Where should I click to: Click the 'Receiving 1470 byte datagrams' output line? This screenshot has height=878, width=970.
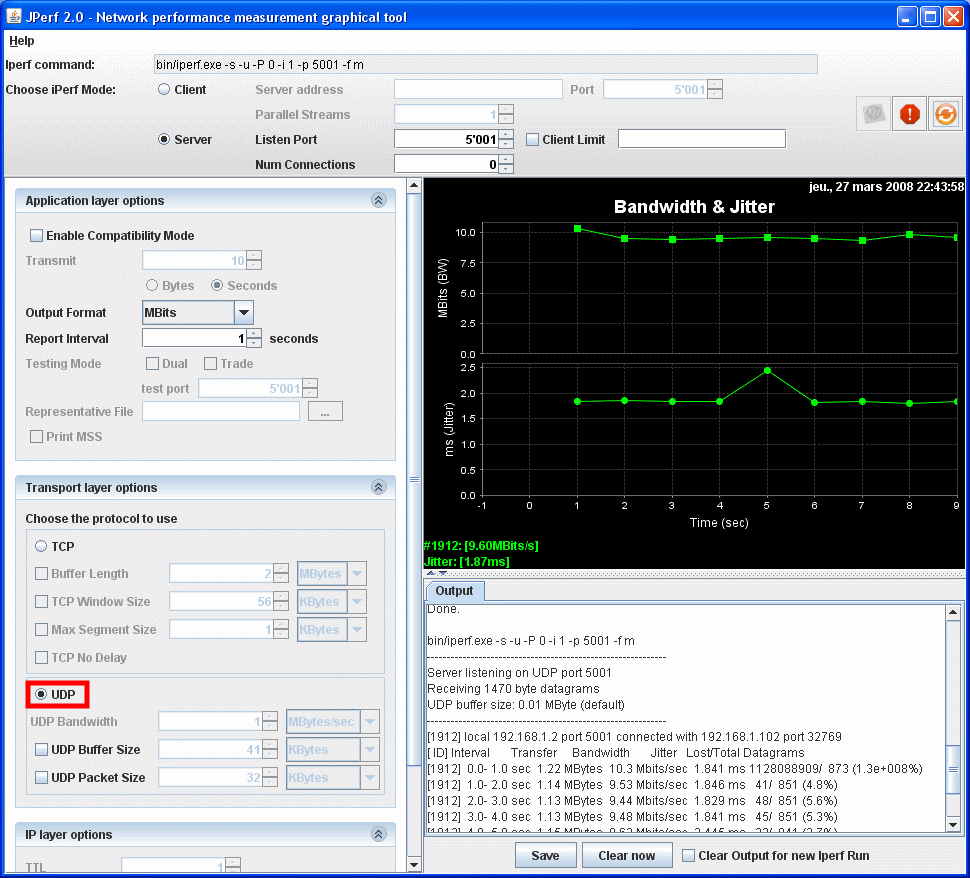pyautogui.click(x=513, y=689)
